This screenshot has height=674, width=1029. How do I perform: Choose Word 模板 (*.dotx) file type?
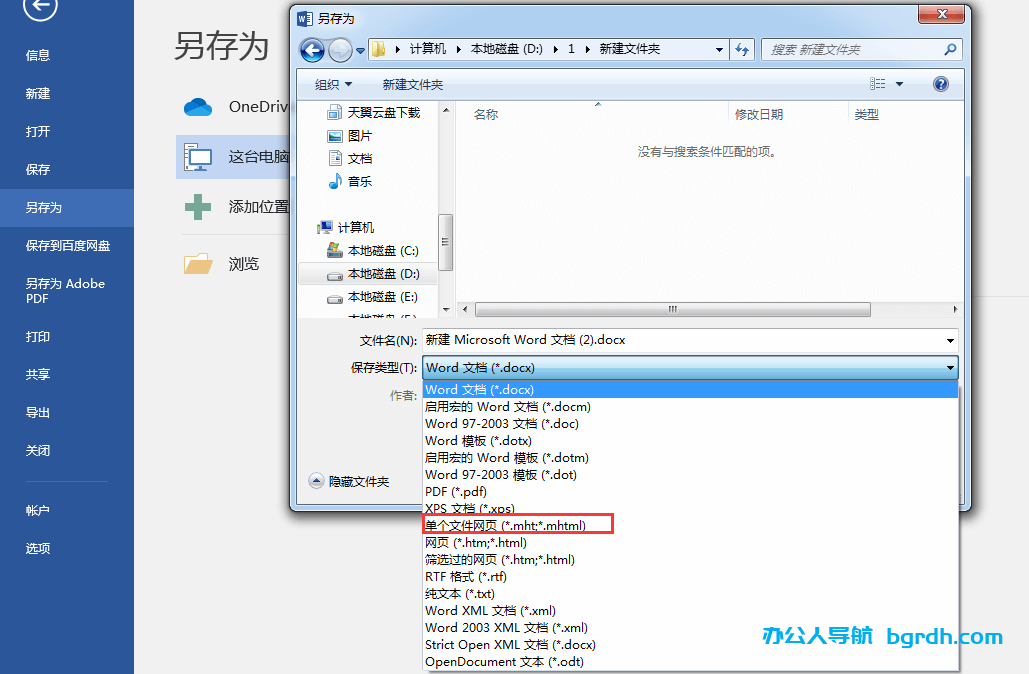click(x=478, y=441)
